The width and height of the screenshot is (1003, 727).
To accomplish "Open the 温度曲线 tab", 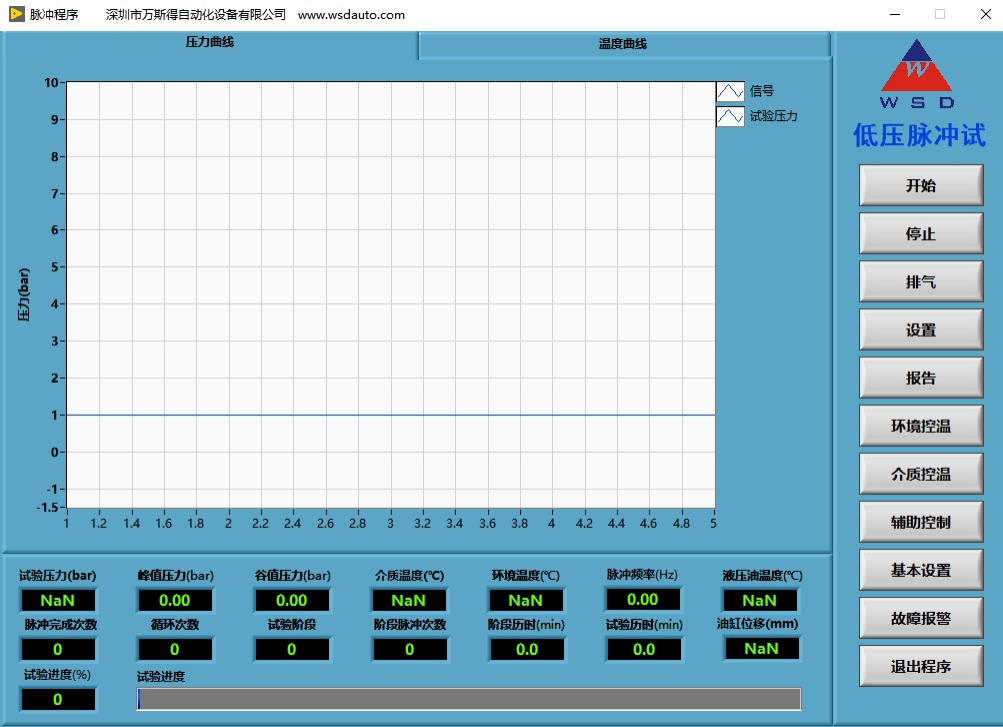I will pyautogui.click(x=623, y=45).
